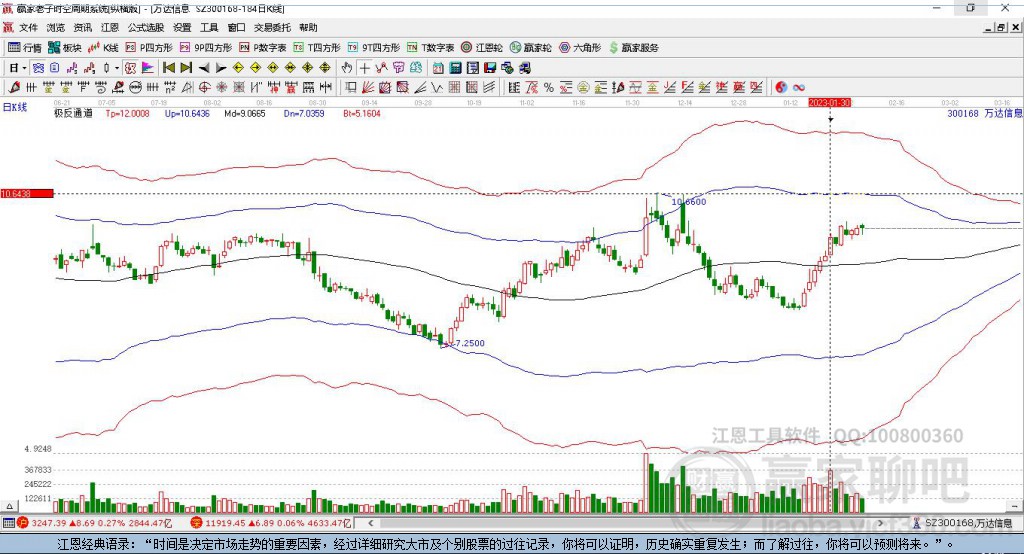Image resolution: width=1024 pixels, height=554 pixels.
Task: Open the 江恩 menu
Action: pos(110,27)
